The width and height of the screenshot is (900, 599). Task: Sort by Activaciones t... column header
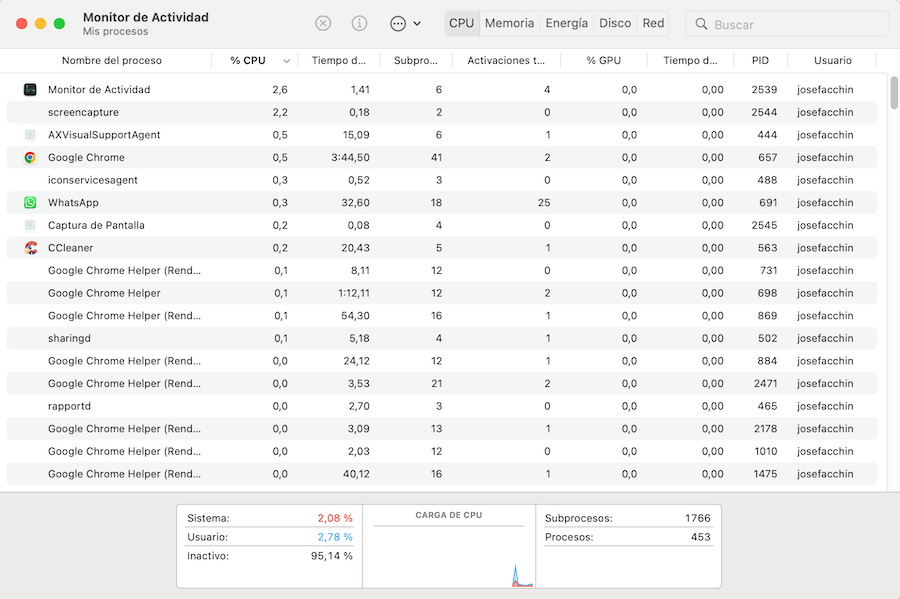[506, 60]
